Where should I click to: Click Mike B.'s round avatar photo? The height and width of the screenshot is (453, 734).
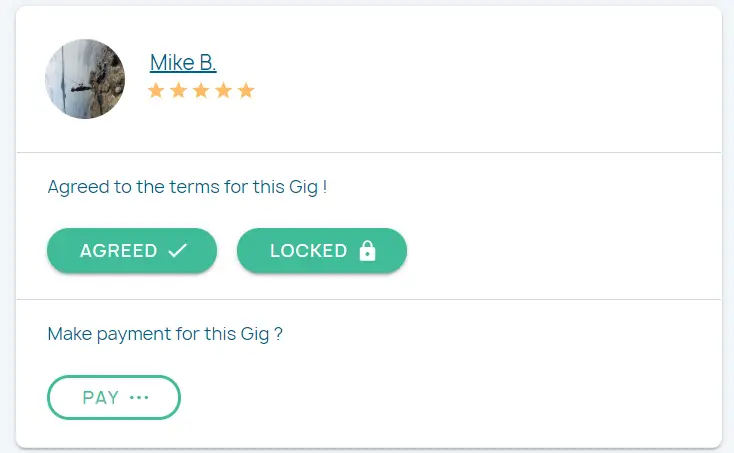(85, 79)
